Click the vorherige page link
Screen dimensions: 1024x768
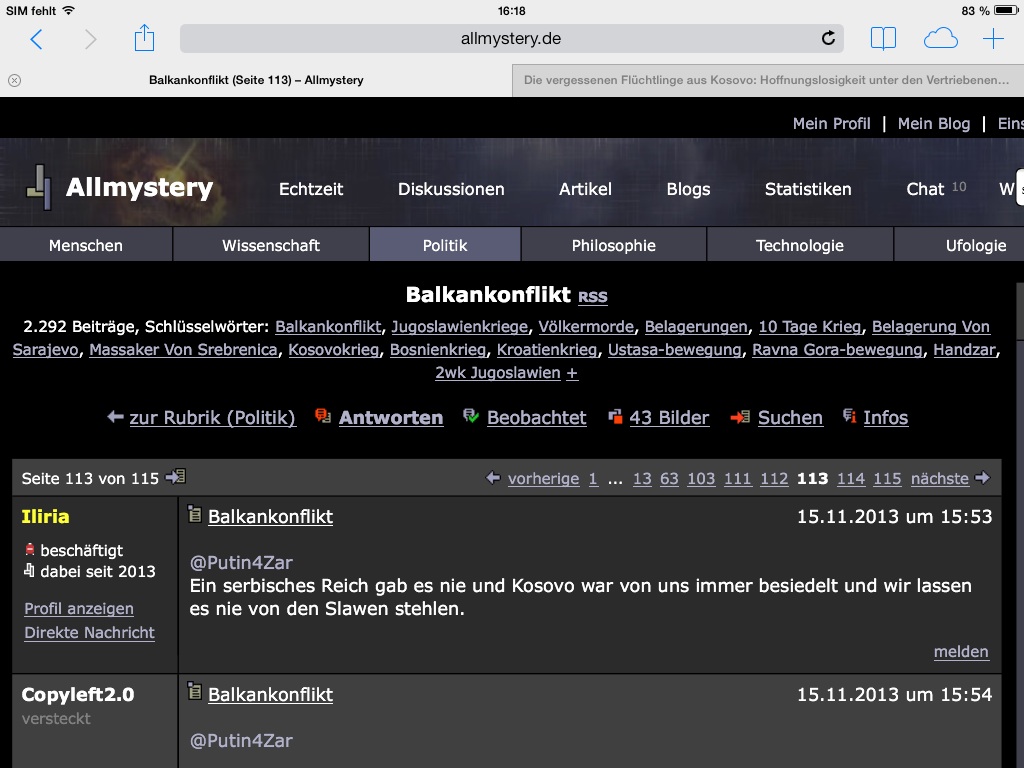(x=543, y=479)
